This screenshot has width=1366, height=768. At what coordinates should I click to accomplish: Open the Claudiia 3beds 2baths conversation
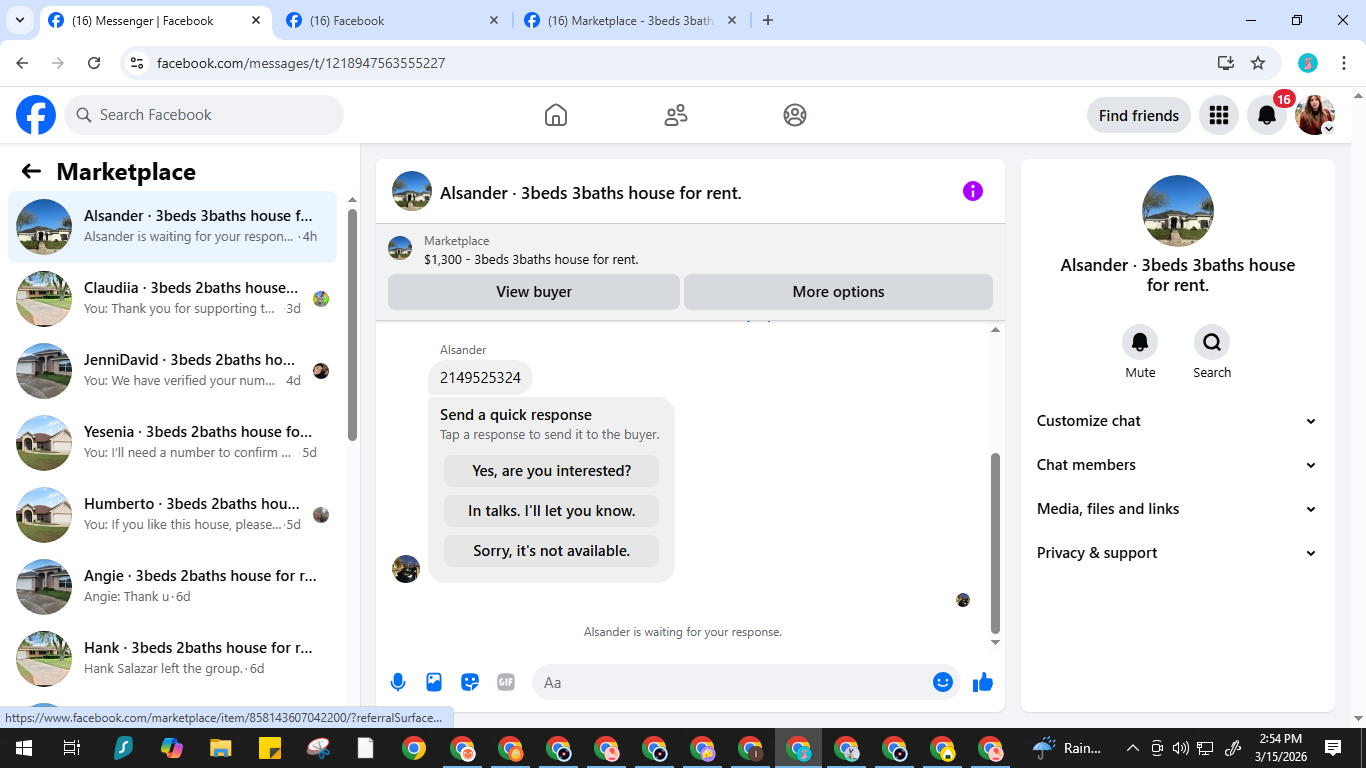(172, 299)
